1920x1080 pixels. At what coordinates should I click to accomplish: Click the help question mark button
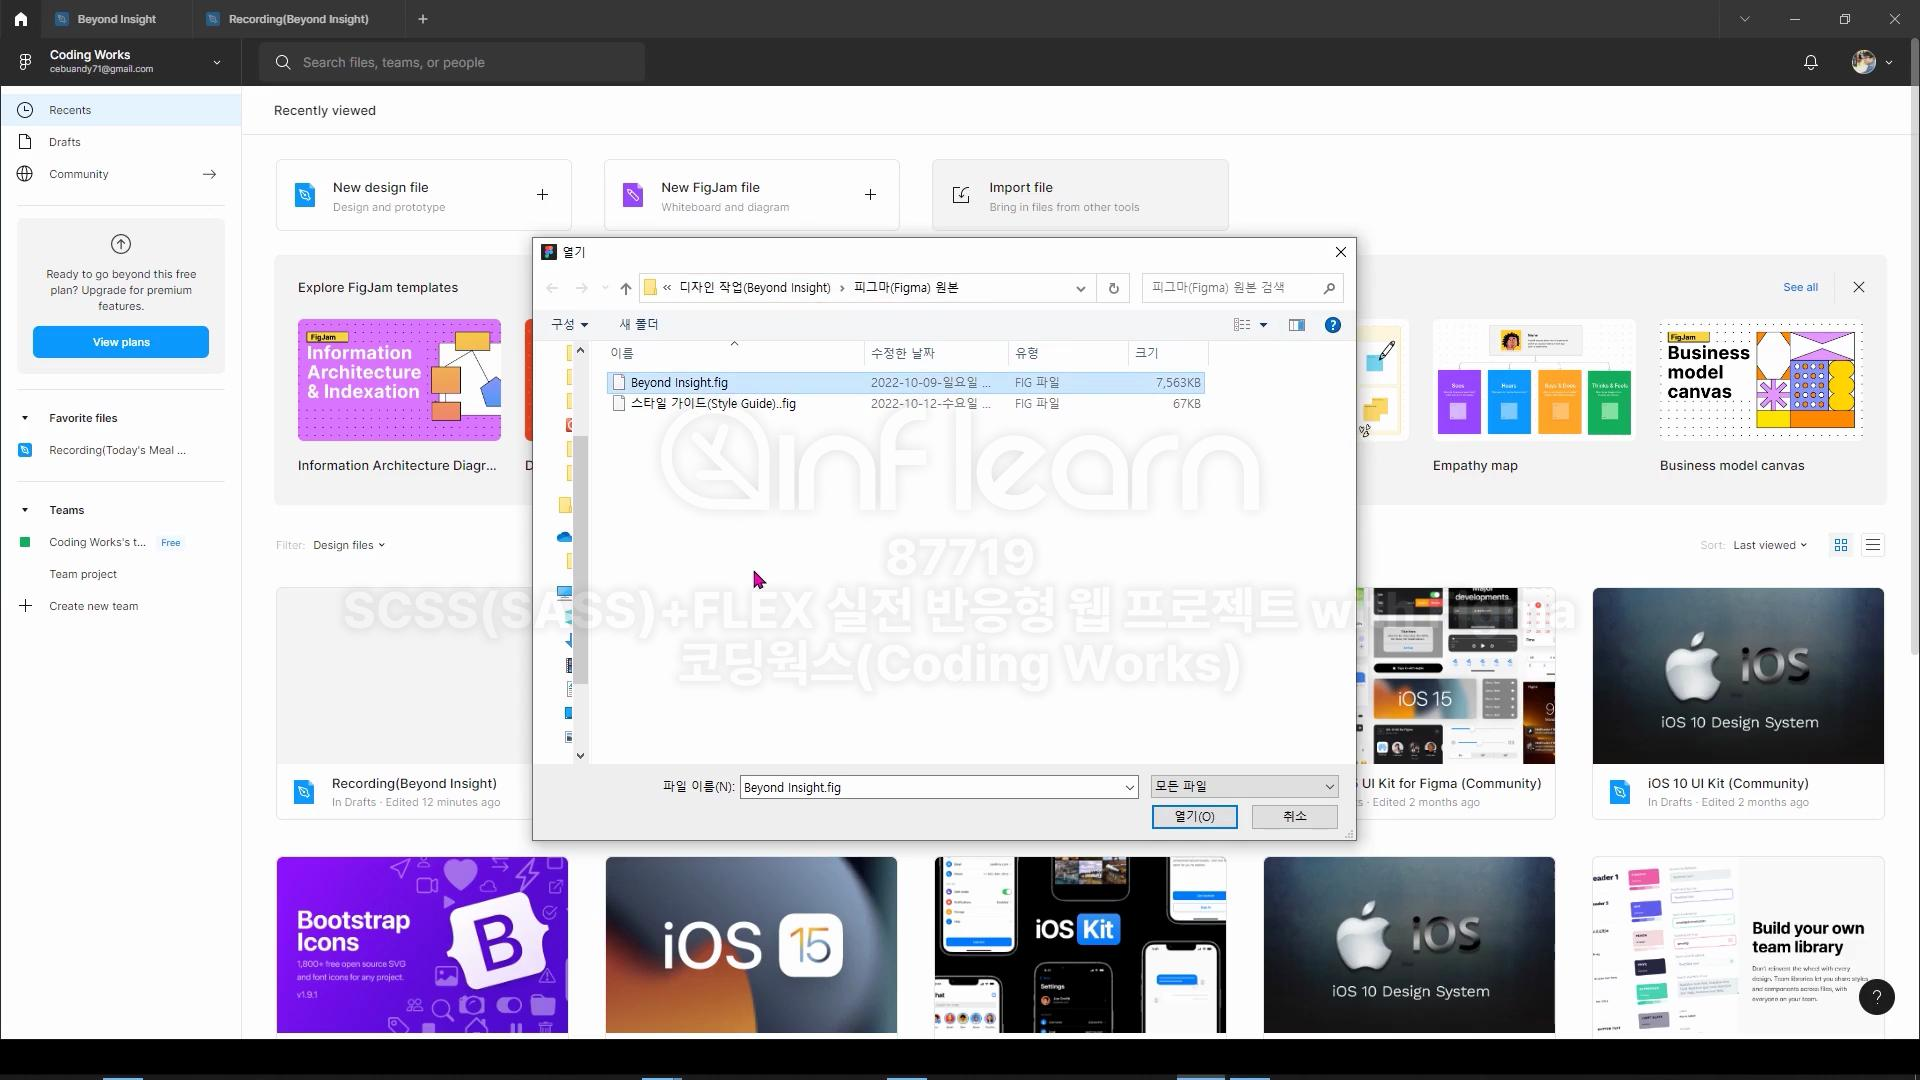[x=1876, y=997]
